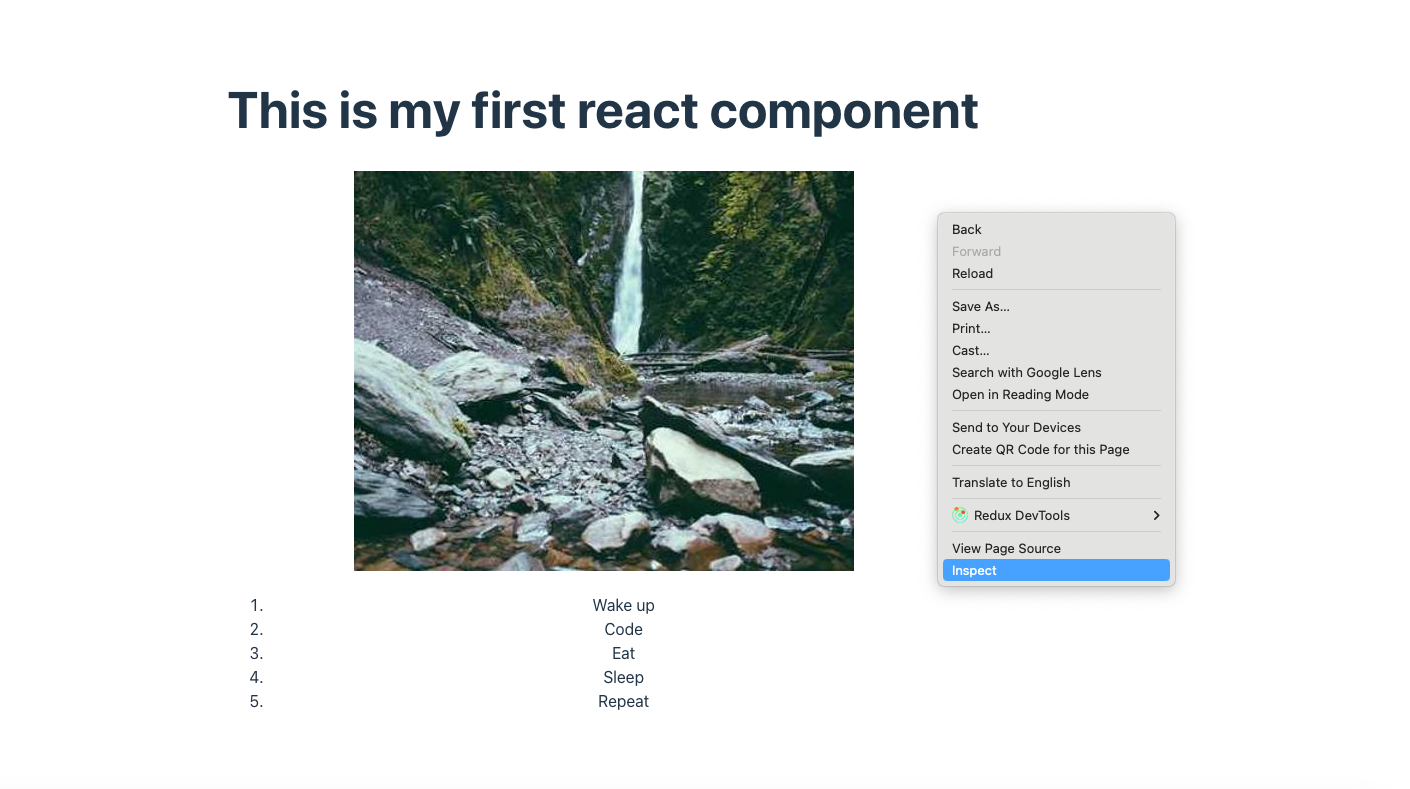Select the heading text of the component
Screen dimensions: 1410x789
tap(602, 111)
